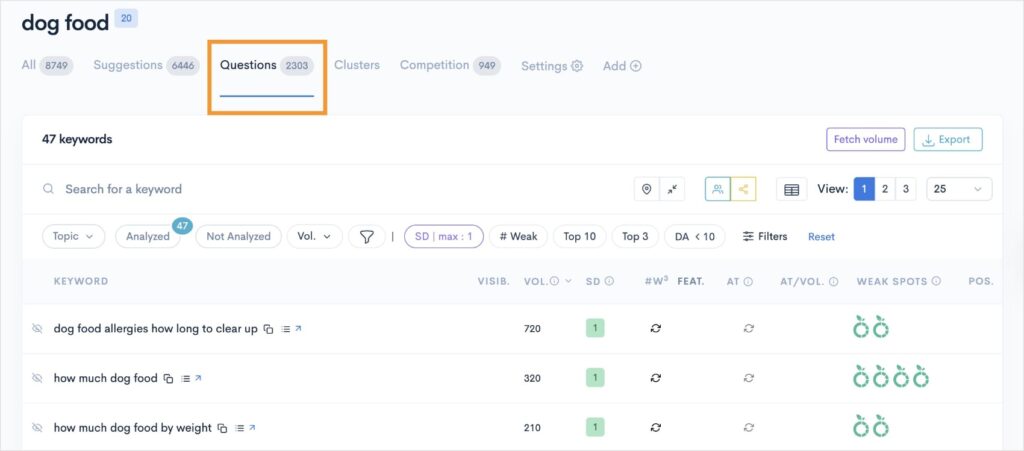Toggle the '# Weak' filter chip

click(518, 237)
